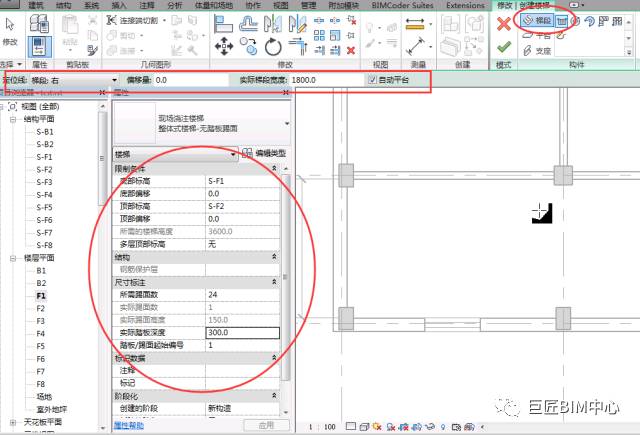Open the 分析 Analyze ribbon tab

click(x=175, y=5)
